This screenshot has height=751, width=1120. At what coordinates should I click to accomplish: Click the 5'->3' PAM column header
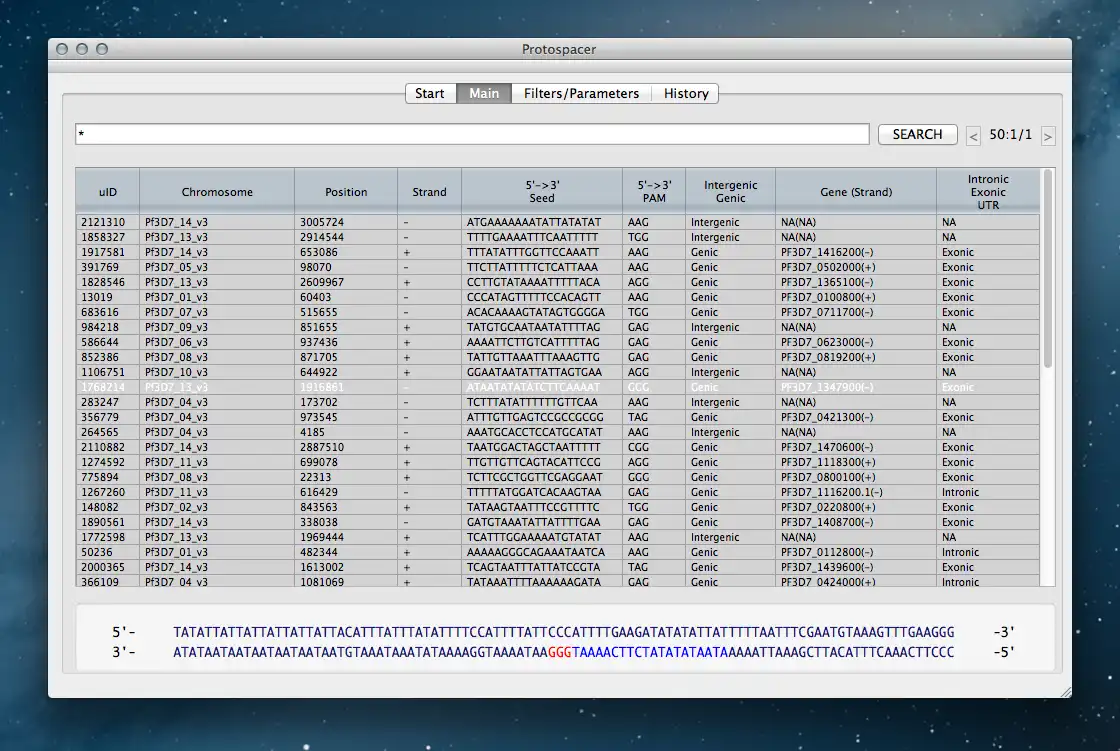[x=654, y=192]
